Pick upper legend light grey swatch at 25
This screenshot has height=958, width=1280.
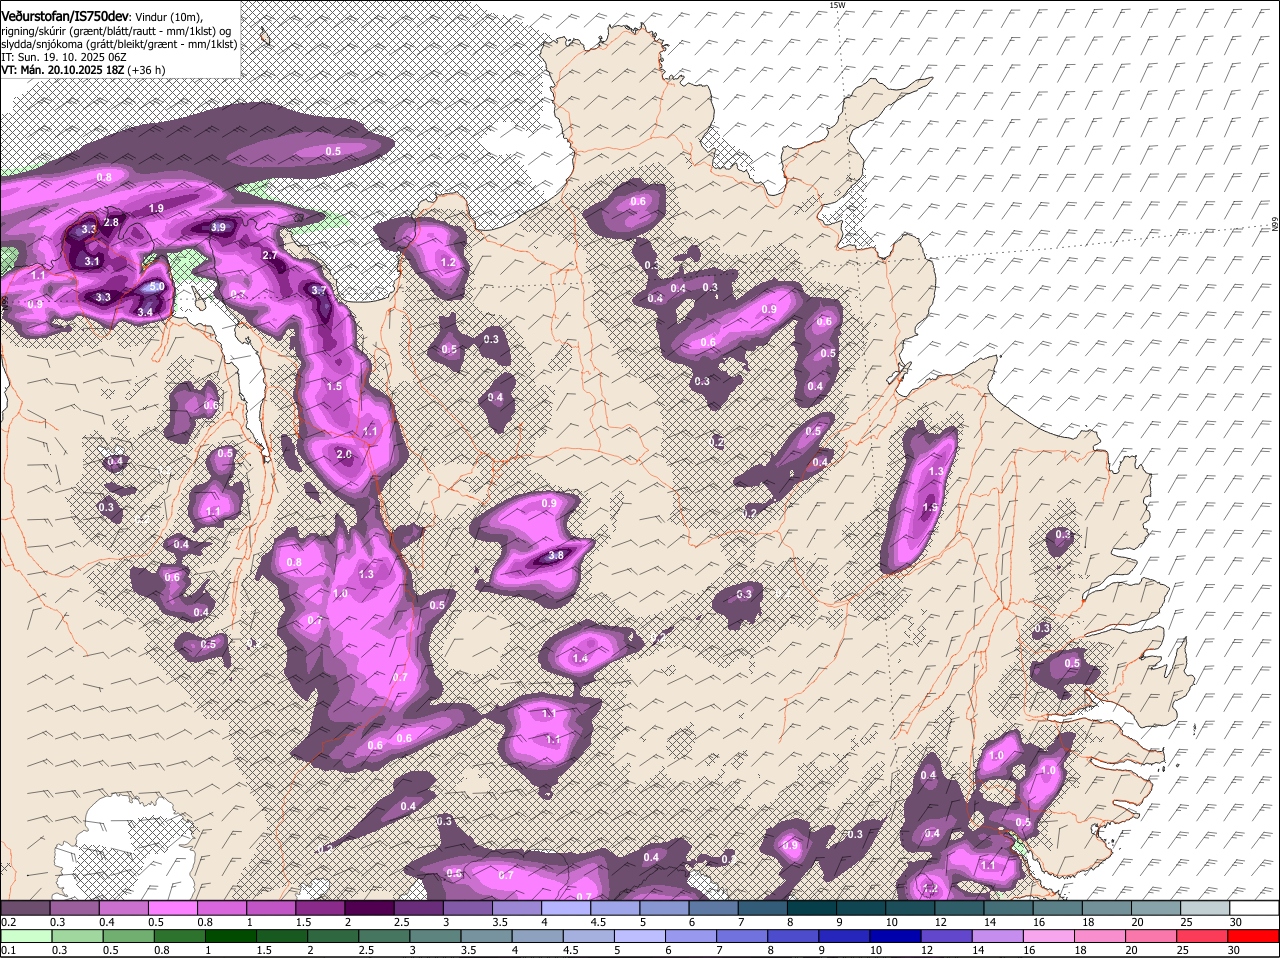pos(1205,907)
